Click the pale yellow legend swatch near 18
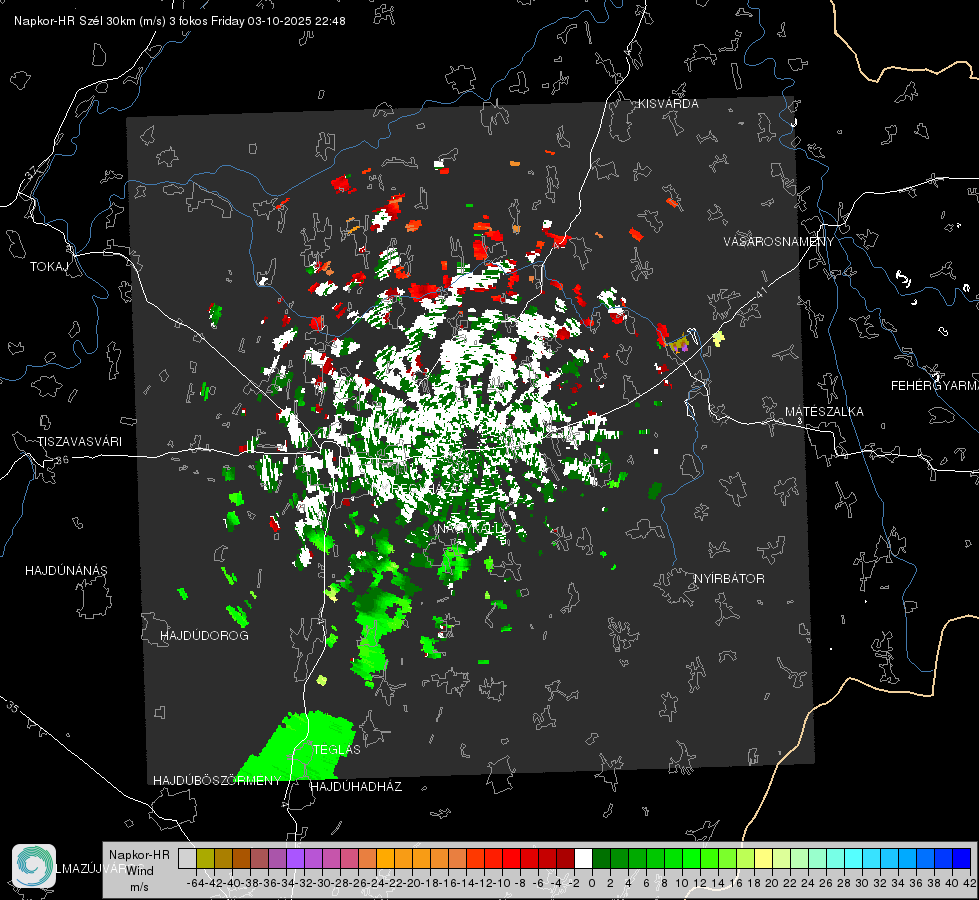This screenshot has width=979, height=900. tap(763, 858)
